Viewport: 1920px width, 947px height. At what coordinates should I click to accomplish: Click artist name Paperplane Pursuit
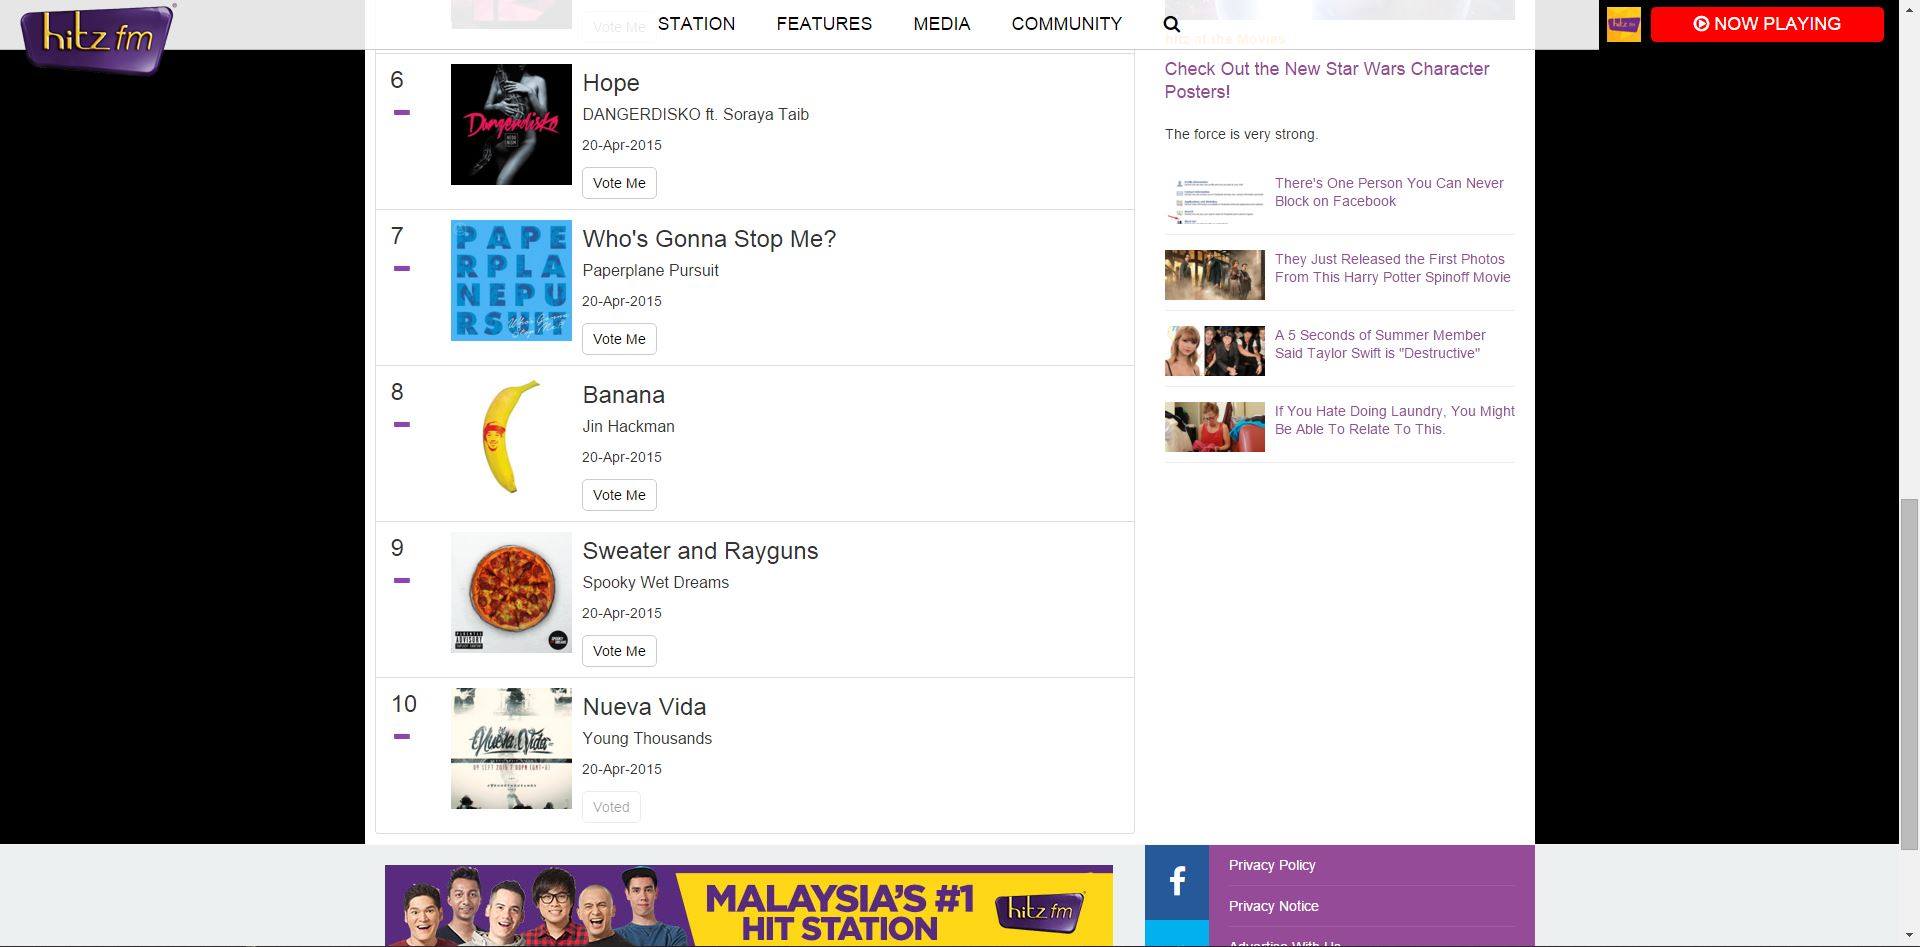[x=650, y=270]
